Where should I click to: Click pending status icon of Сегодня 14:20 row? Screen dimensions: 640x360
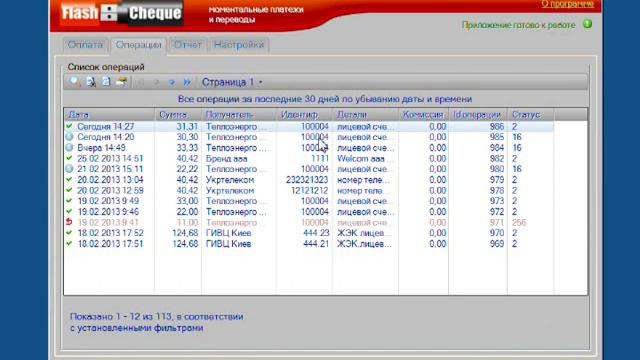(x=69, y=137)
